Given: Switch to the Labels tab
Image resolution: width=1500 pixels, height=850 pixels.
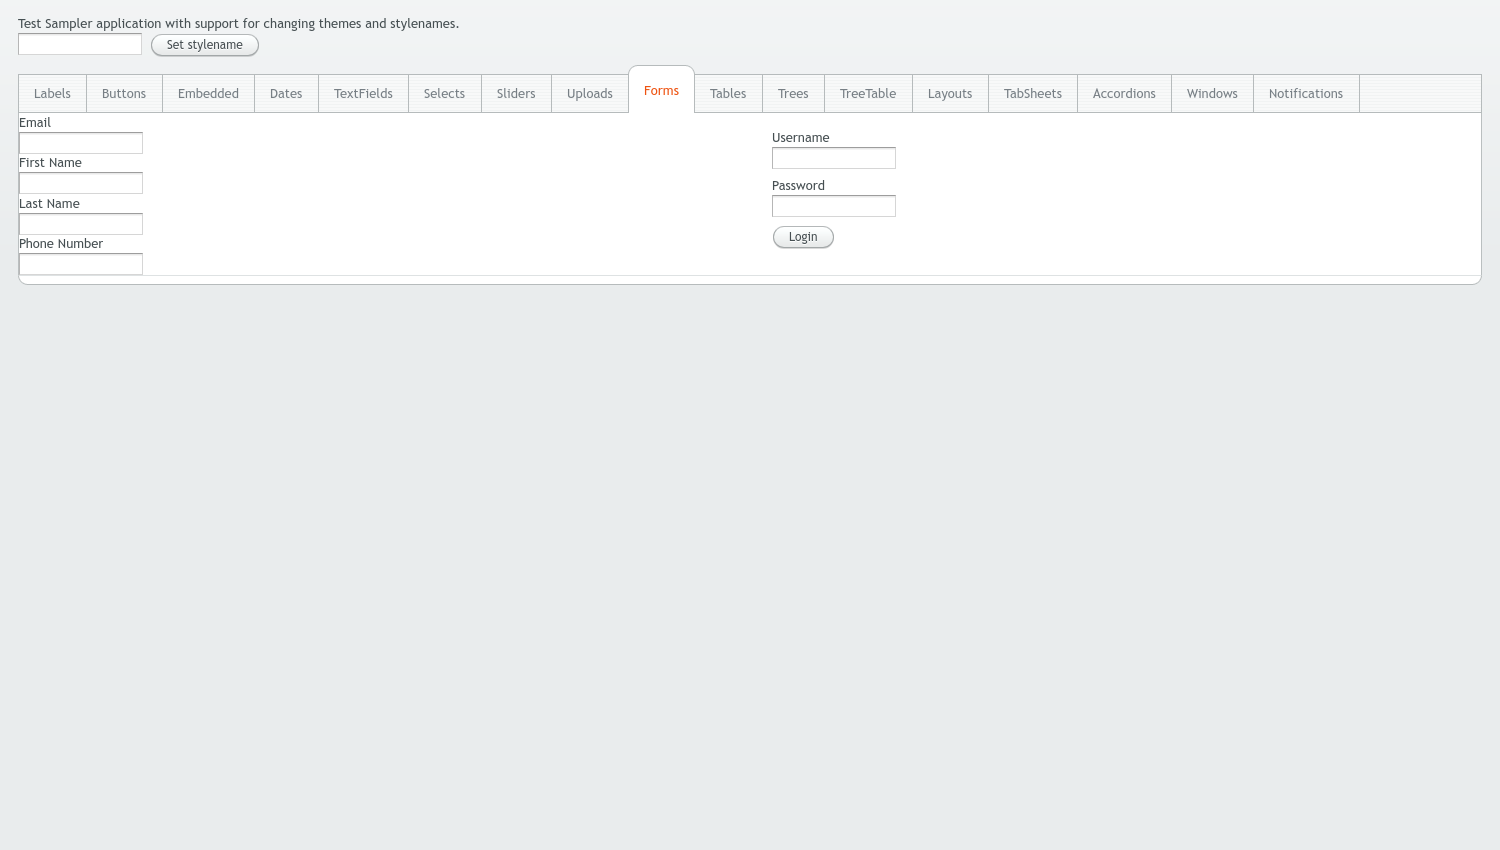Looking at the screenshot, I should pyautogui.click(x=52, y=94).
